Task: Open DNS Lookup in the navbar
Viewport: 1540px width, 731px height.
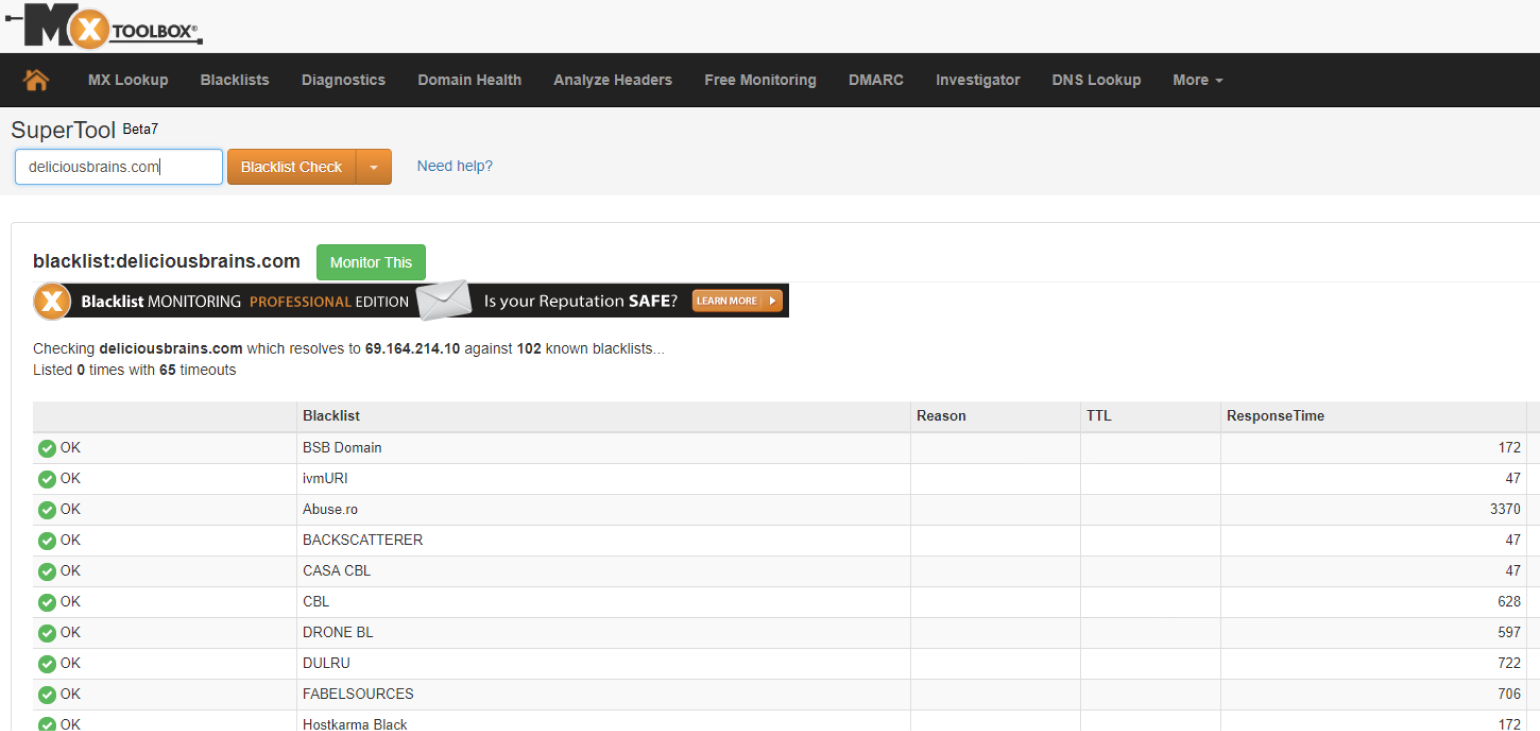Action: pos(1096,80)
